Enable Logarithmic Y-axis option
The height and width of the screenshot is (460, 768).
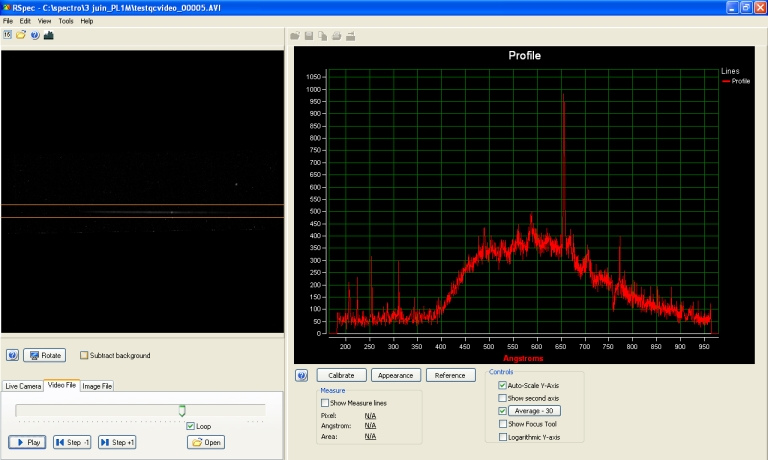[x=503, y=437]
